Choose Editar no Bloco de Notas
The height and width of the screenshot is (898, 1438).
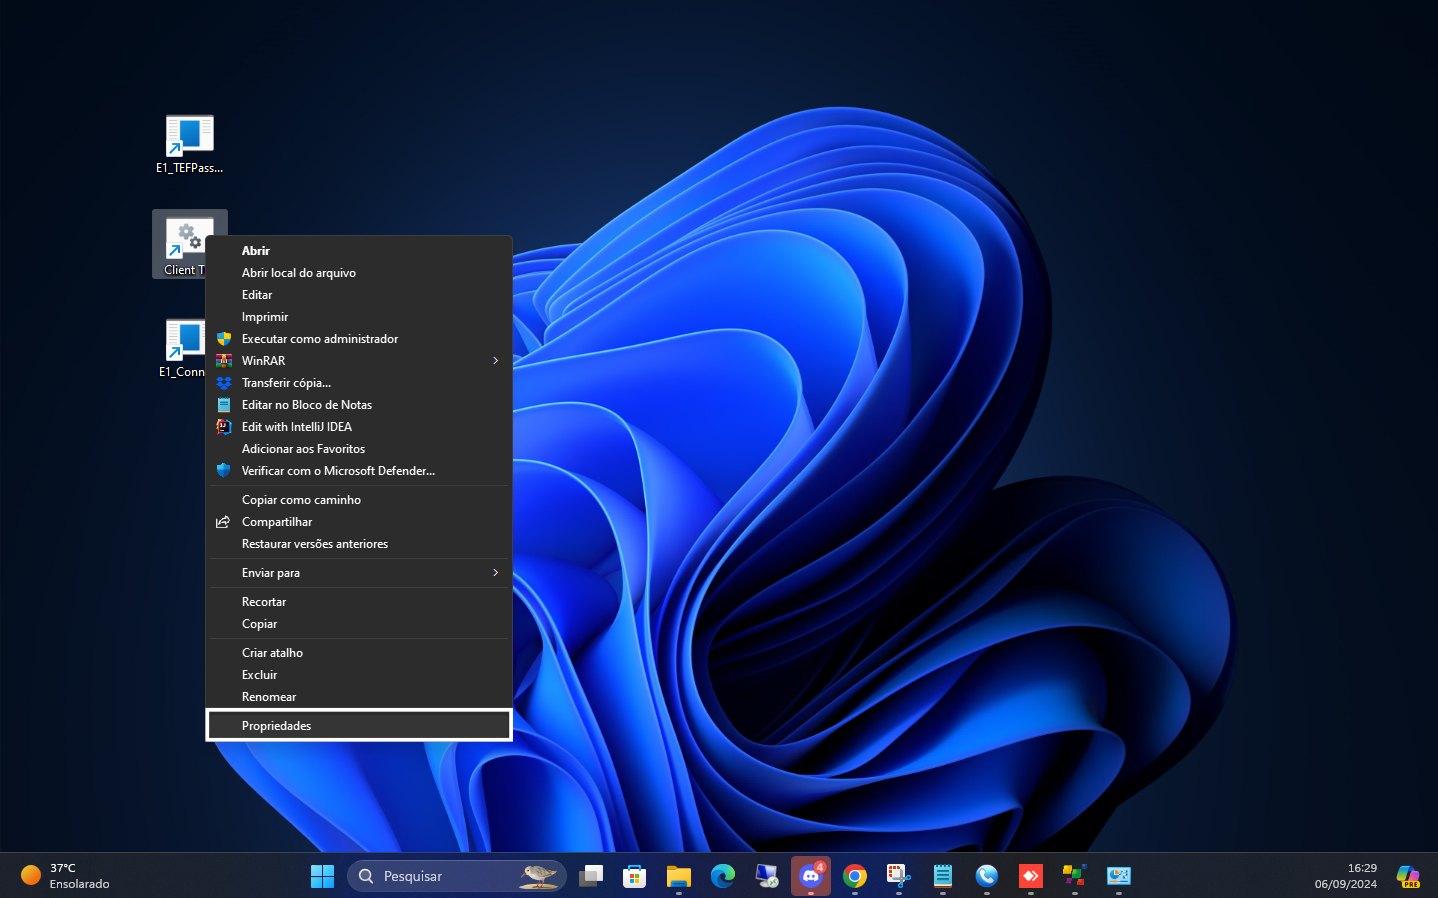point(359,405)
